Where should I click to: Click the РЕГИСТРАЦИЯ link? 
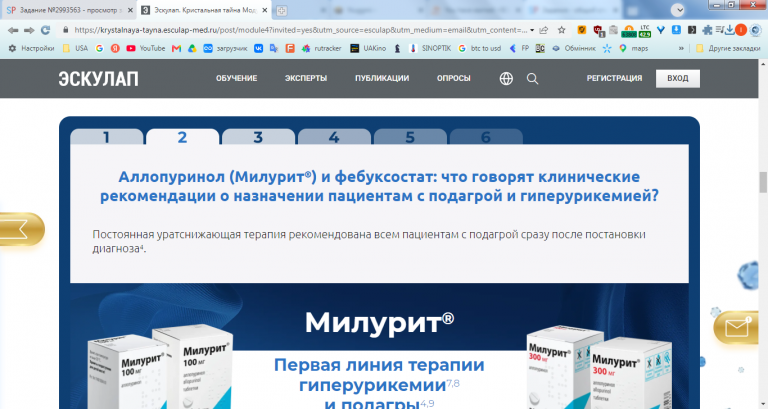[x=614, y=78]
